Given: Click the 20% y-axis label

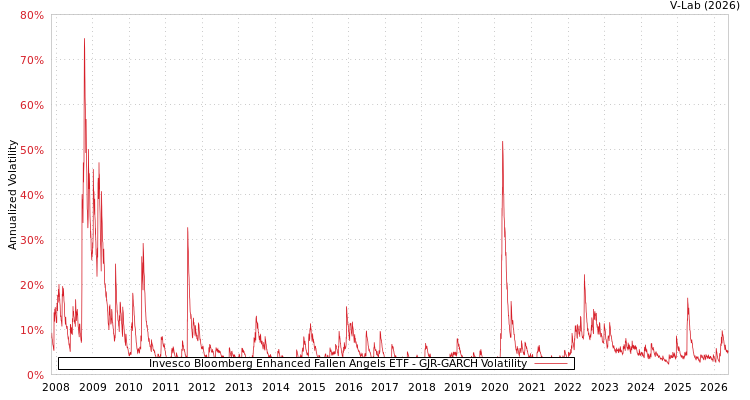Looking at the screenshot, I should click(32, 285).
